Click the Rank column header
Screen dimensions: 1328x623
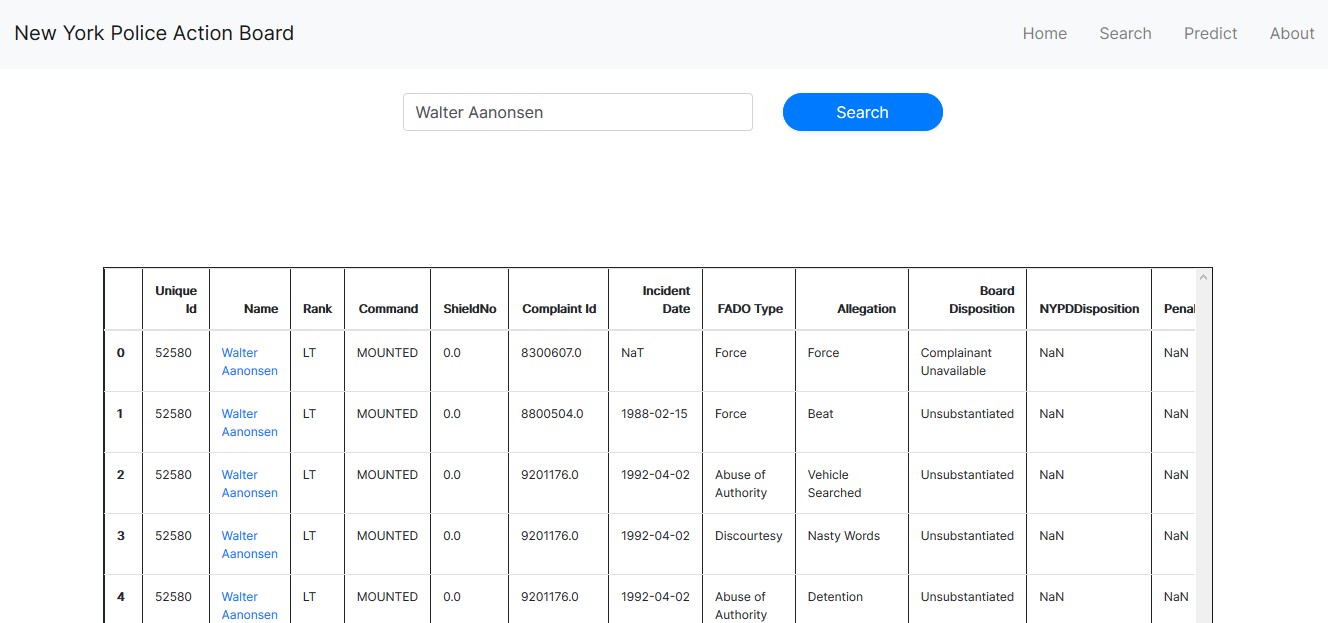pos(317,299)
